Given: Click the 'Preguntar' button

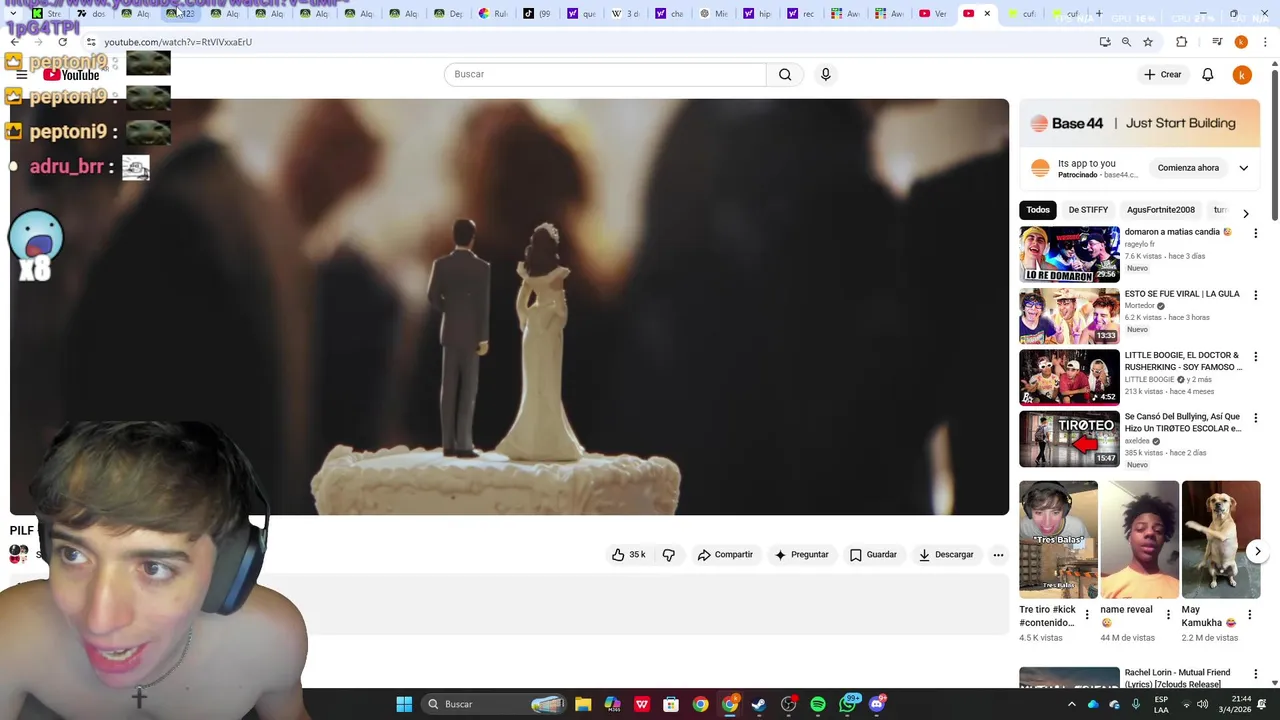Looking at the screenshot, I should (x=801, y=555).
